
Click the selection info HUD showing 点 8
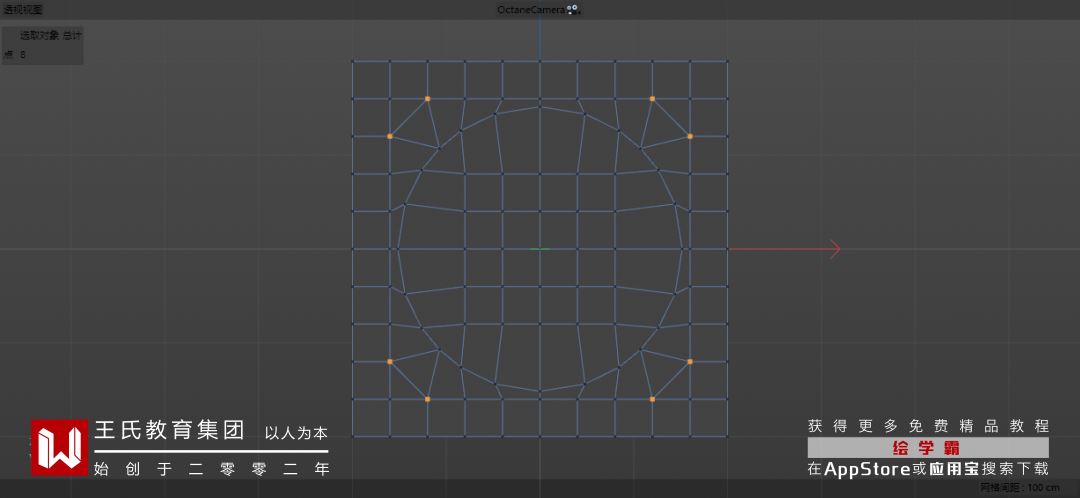coord(43,45)
